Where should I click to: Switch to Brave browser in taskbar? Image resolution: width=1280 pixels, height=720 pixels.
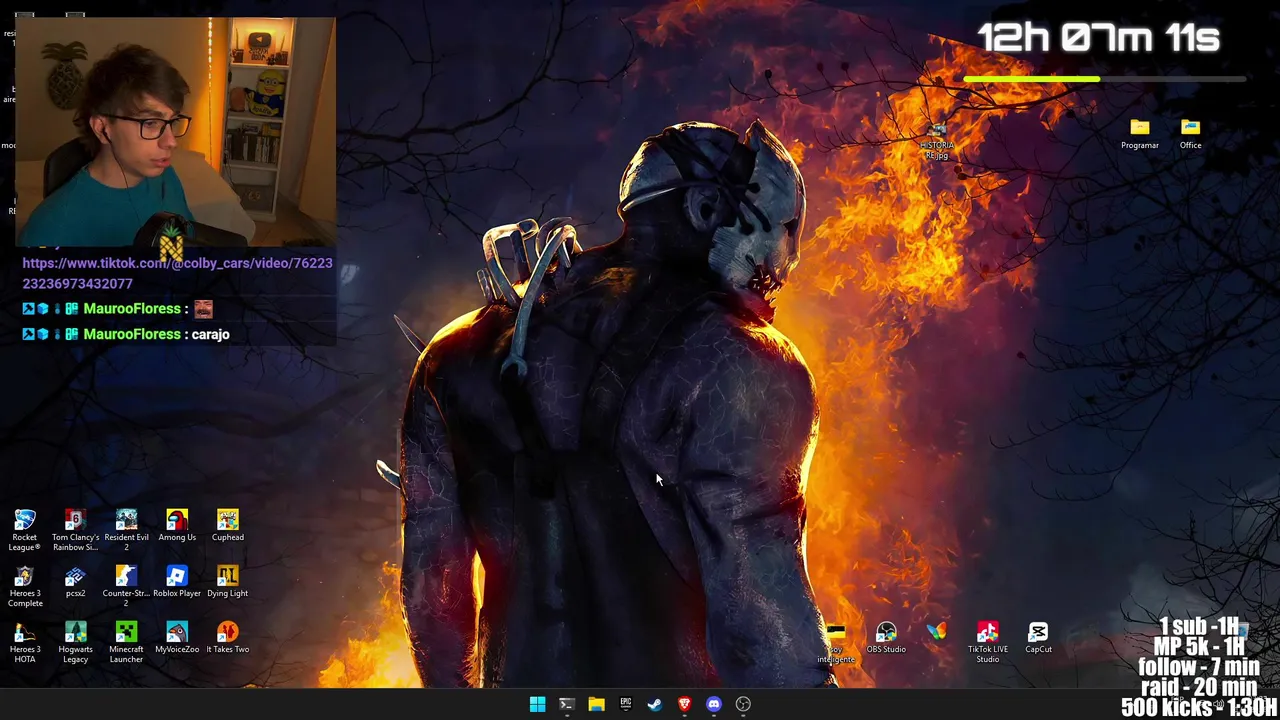684,704
